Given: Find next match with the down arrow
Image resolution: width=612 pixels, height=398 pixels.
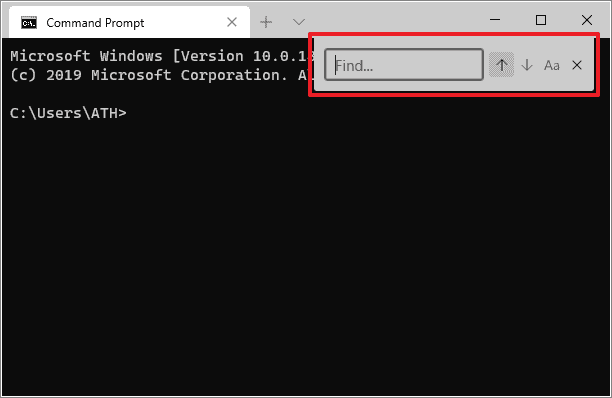Looking at the screenshot, I should coord(527,65).
